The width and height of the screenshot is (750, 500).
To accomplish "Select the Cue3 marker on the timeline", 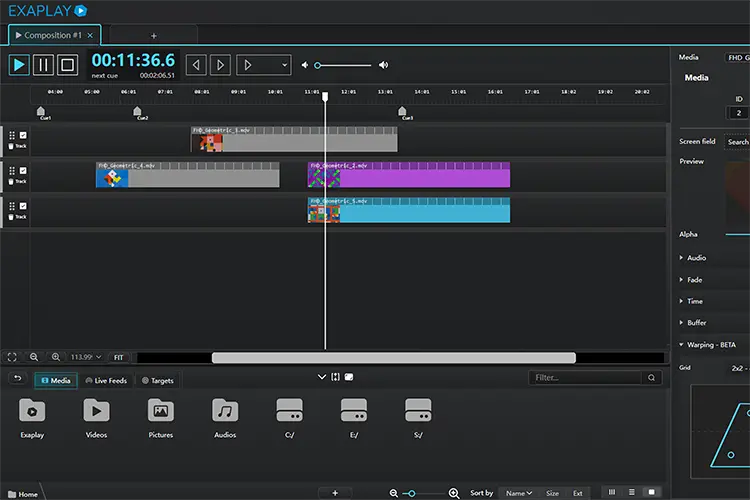I will coord(402,112).
